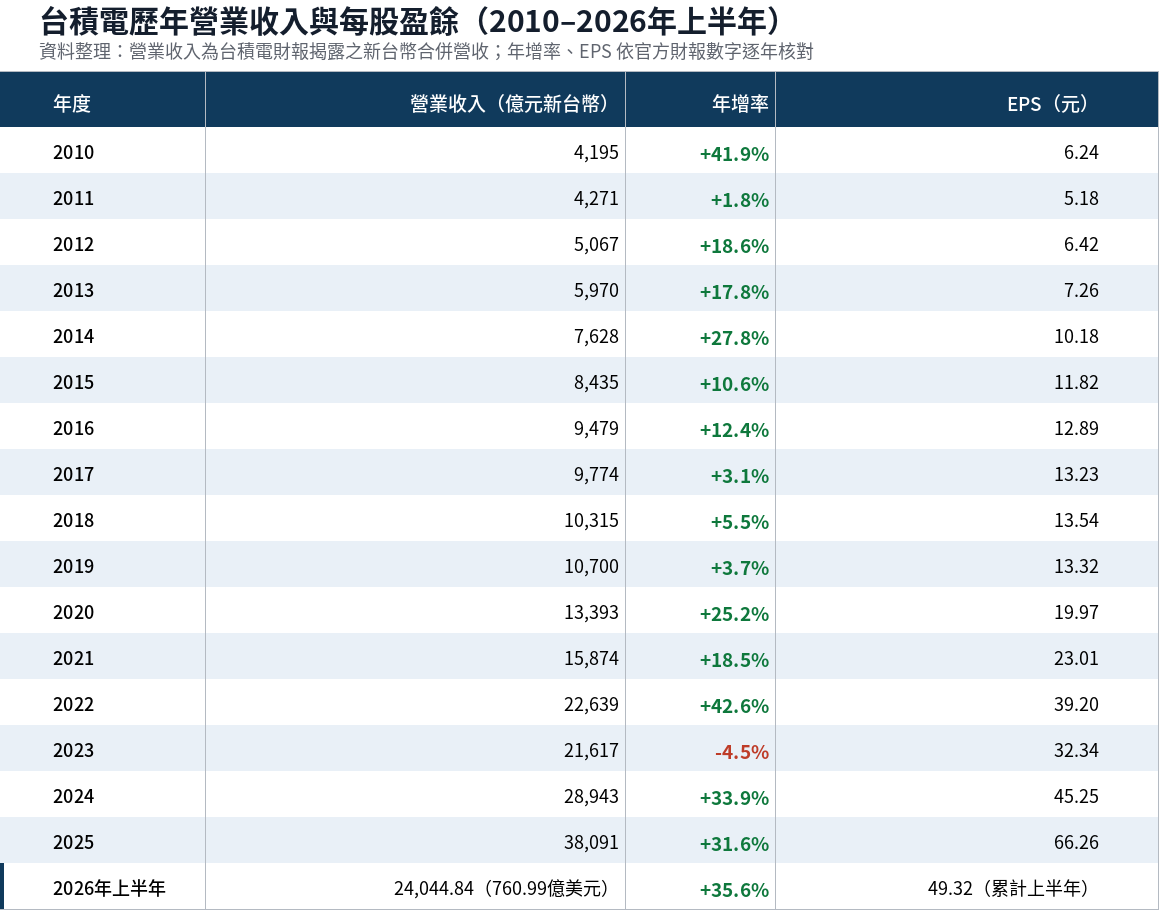
Task: Click the negative growth rate -4.5%
Action: pyautogui.click(x=742, y=752)
